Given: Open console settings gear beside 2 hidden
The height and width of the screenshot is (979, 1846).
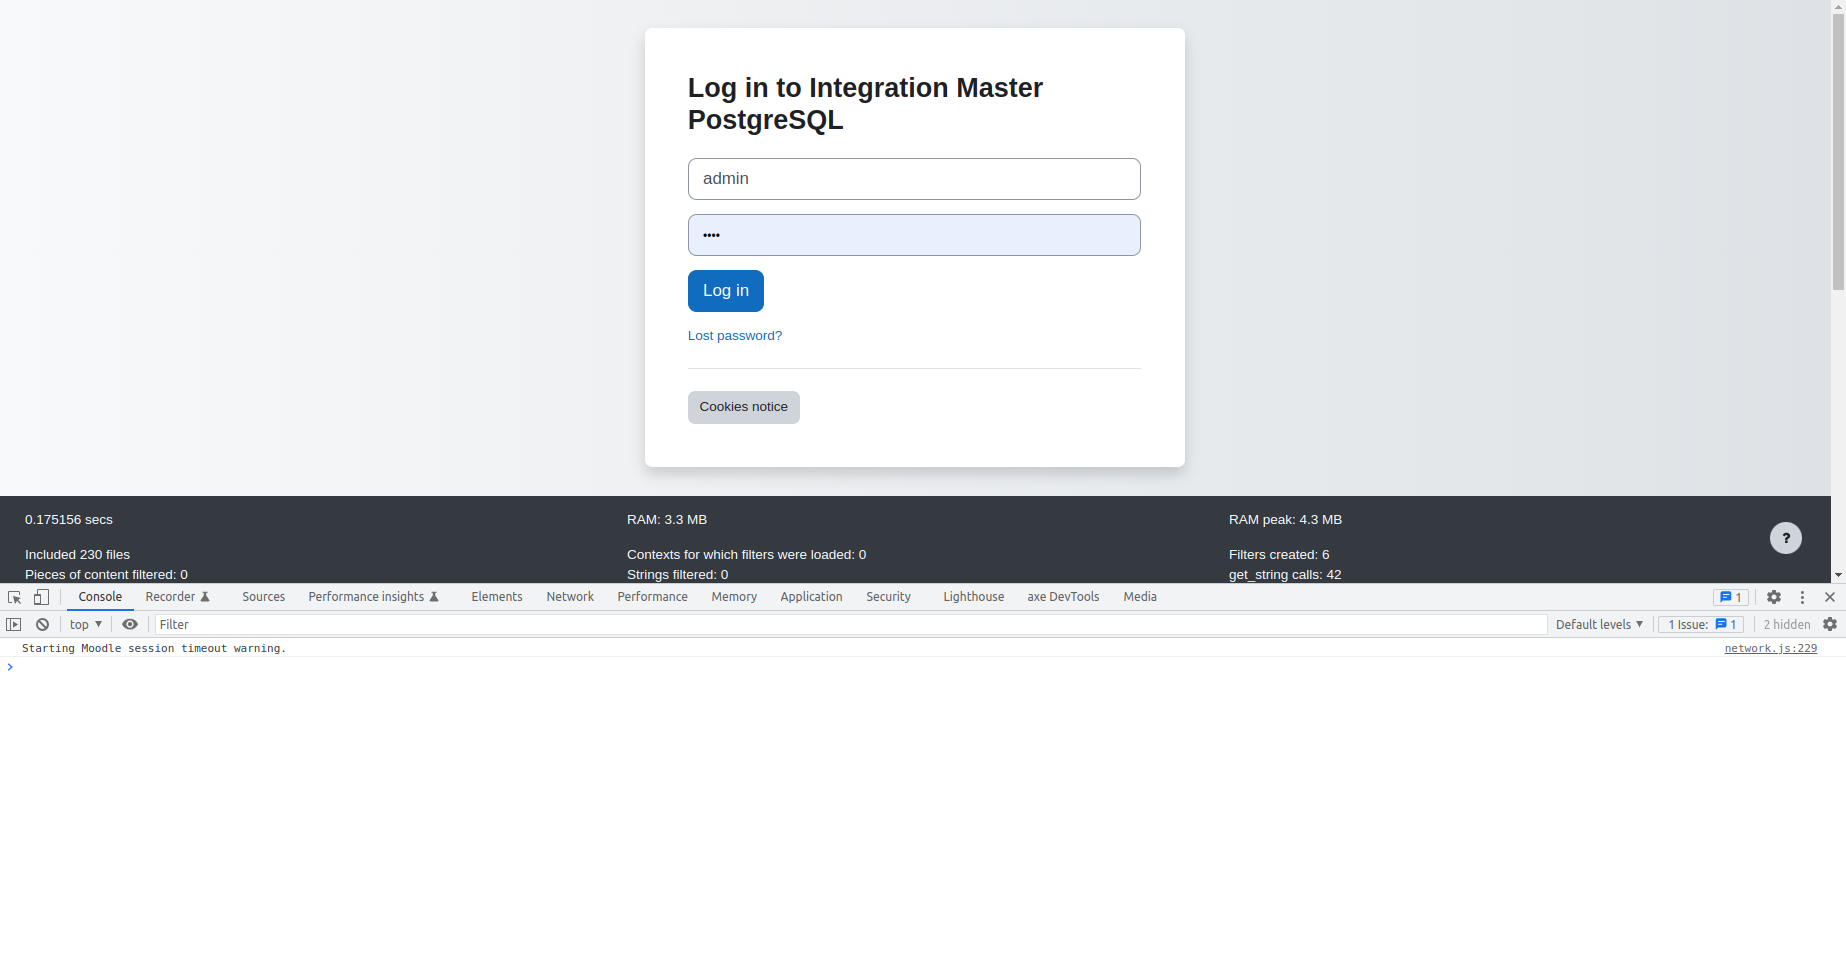Looking at the screenshot, I should 1830,624.
